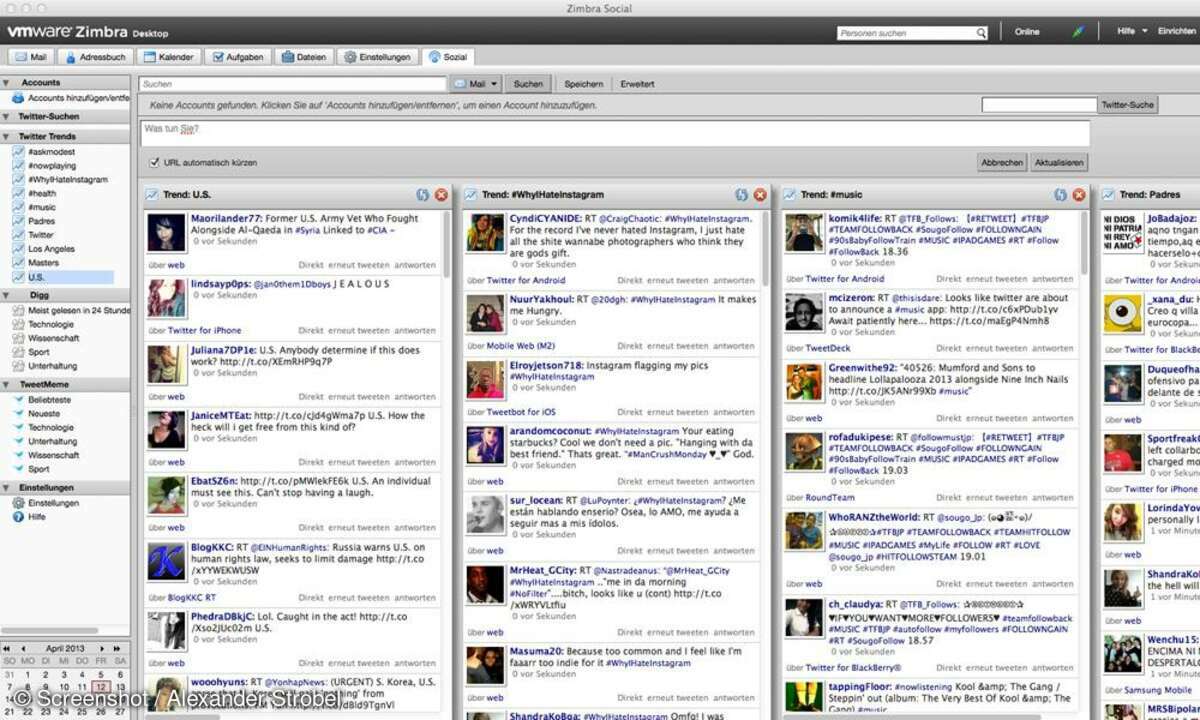The width and height of the screenshot is (1200, 720).
Task: Close the Trend: #music column
Action: 1079,194
